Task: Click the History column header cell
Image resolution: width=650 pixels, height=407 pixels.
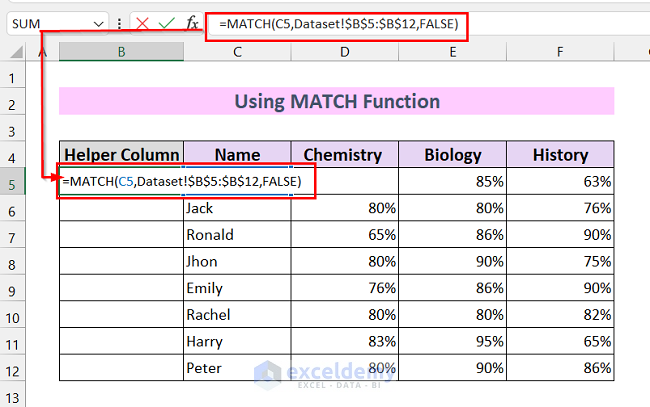Action: click(561, 154)
